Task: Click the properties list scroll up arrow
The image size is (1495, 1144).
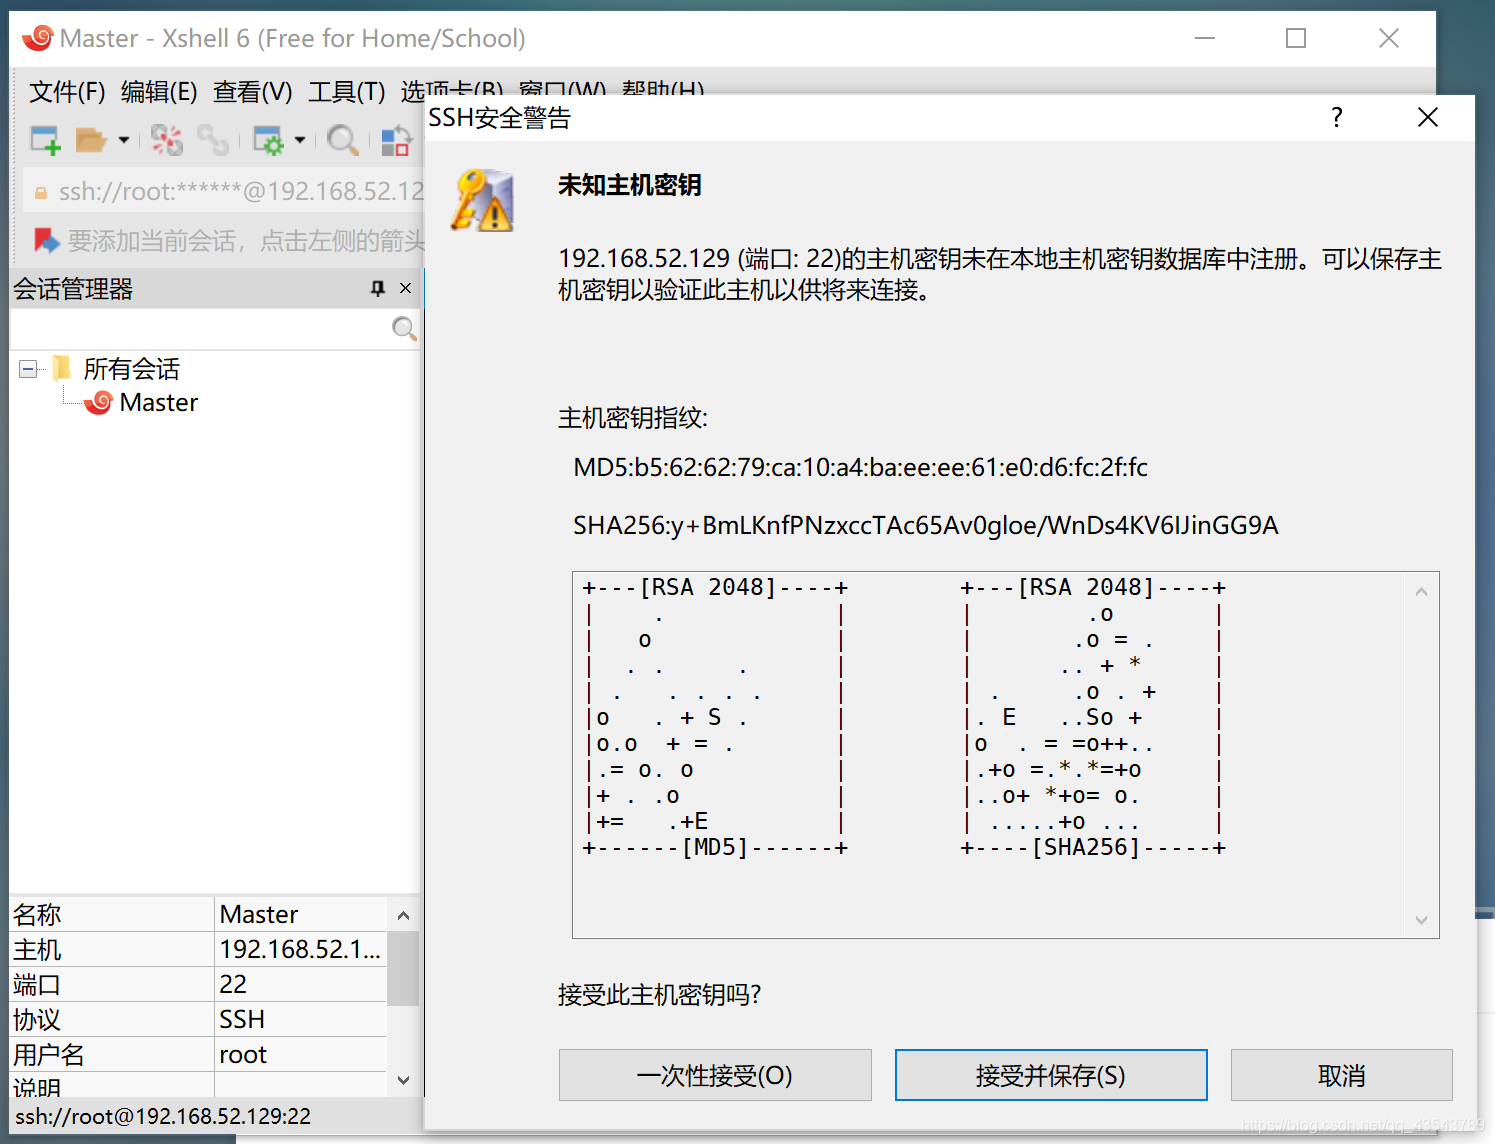Action: point(403,916)
